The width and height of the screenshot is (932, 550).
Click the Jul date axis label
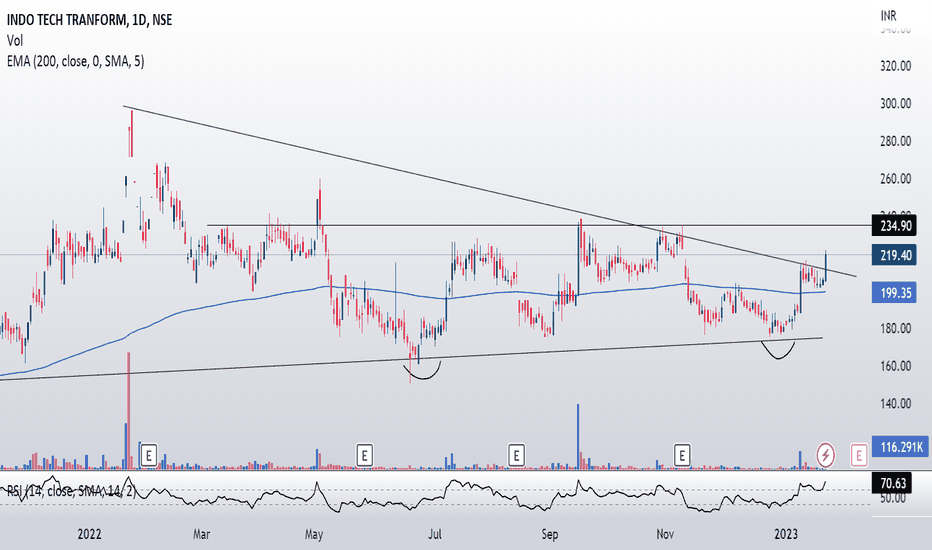pyautogui.click(x=434, y=534)
